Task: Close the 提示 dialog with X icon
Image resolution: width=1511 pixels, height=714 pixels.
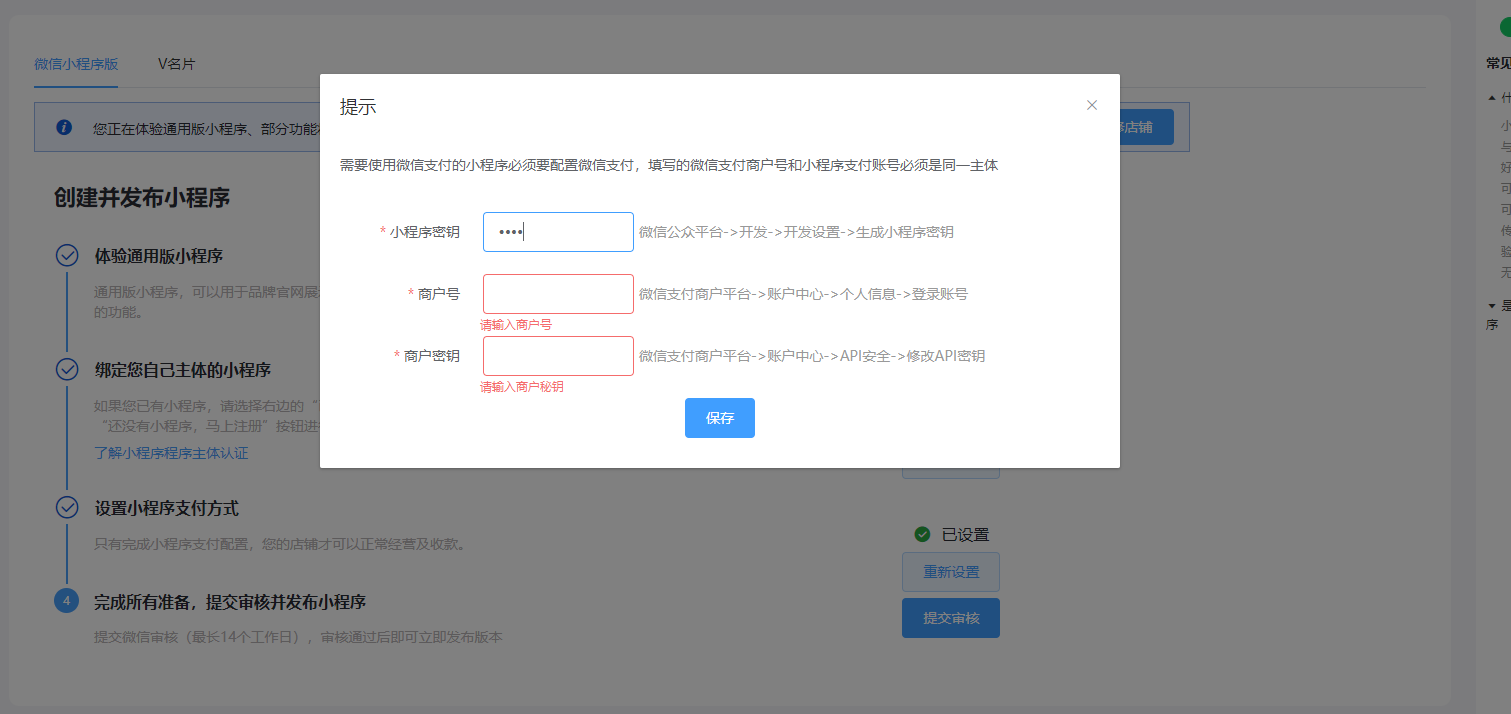Action: coord(1092,105)
